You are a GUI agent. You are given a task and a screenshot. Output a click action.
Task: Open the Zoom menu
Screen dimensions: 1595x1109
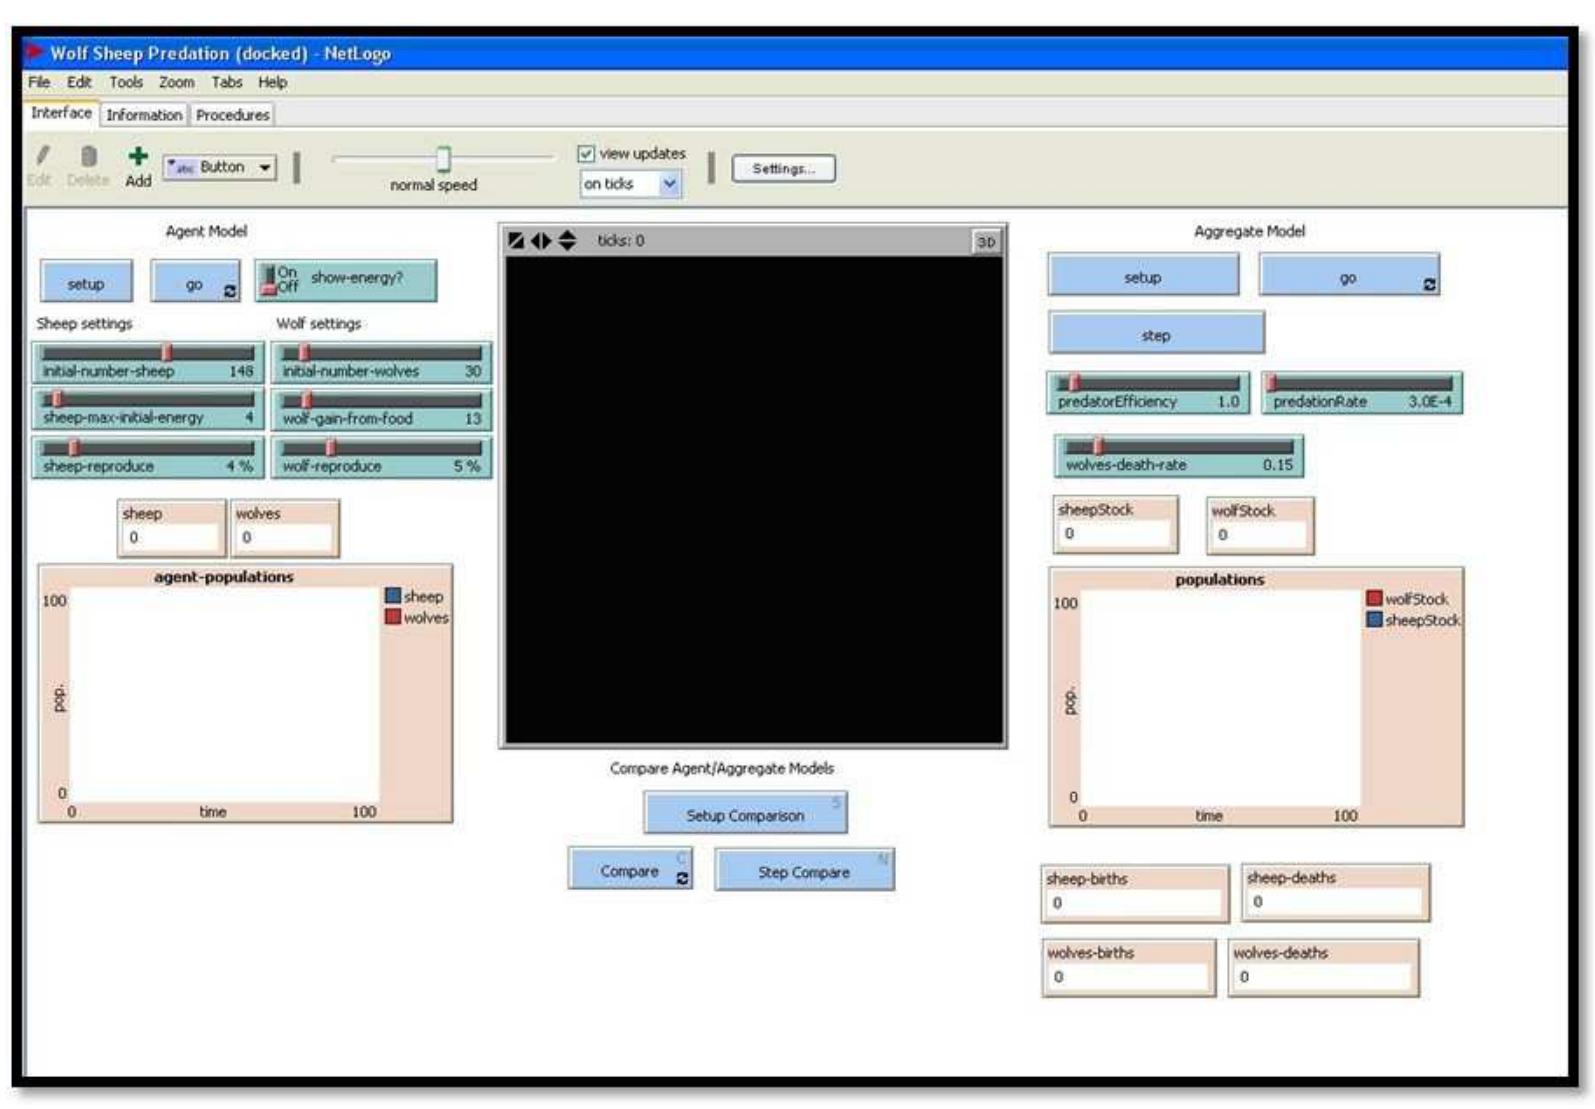coord(177,82)
